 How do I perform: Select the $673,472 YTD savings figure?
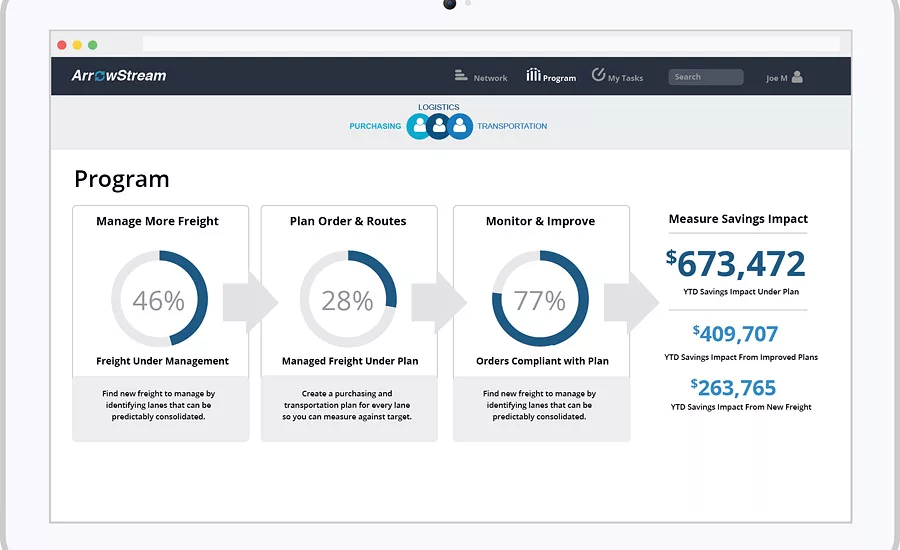[x=735, y=264]
